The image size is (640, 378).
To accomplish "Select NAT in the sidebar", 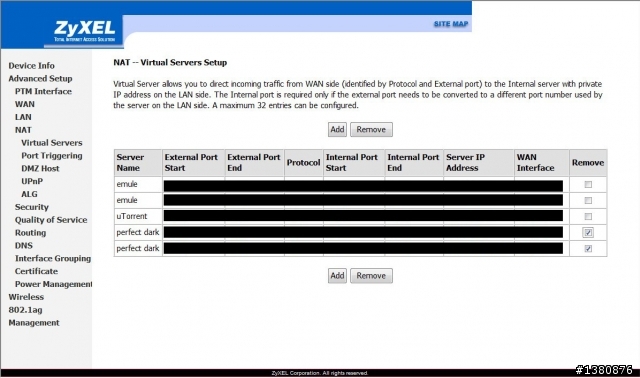I will [23, 130].
